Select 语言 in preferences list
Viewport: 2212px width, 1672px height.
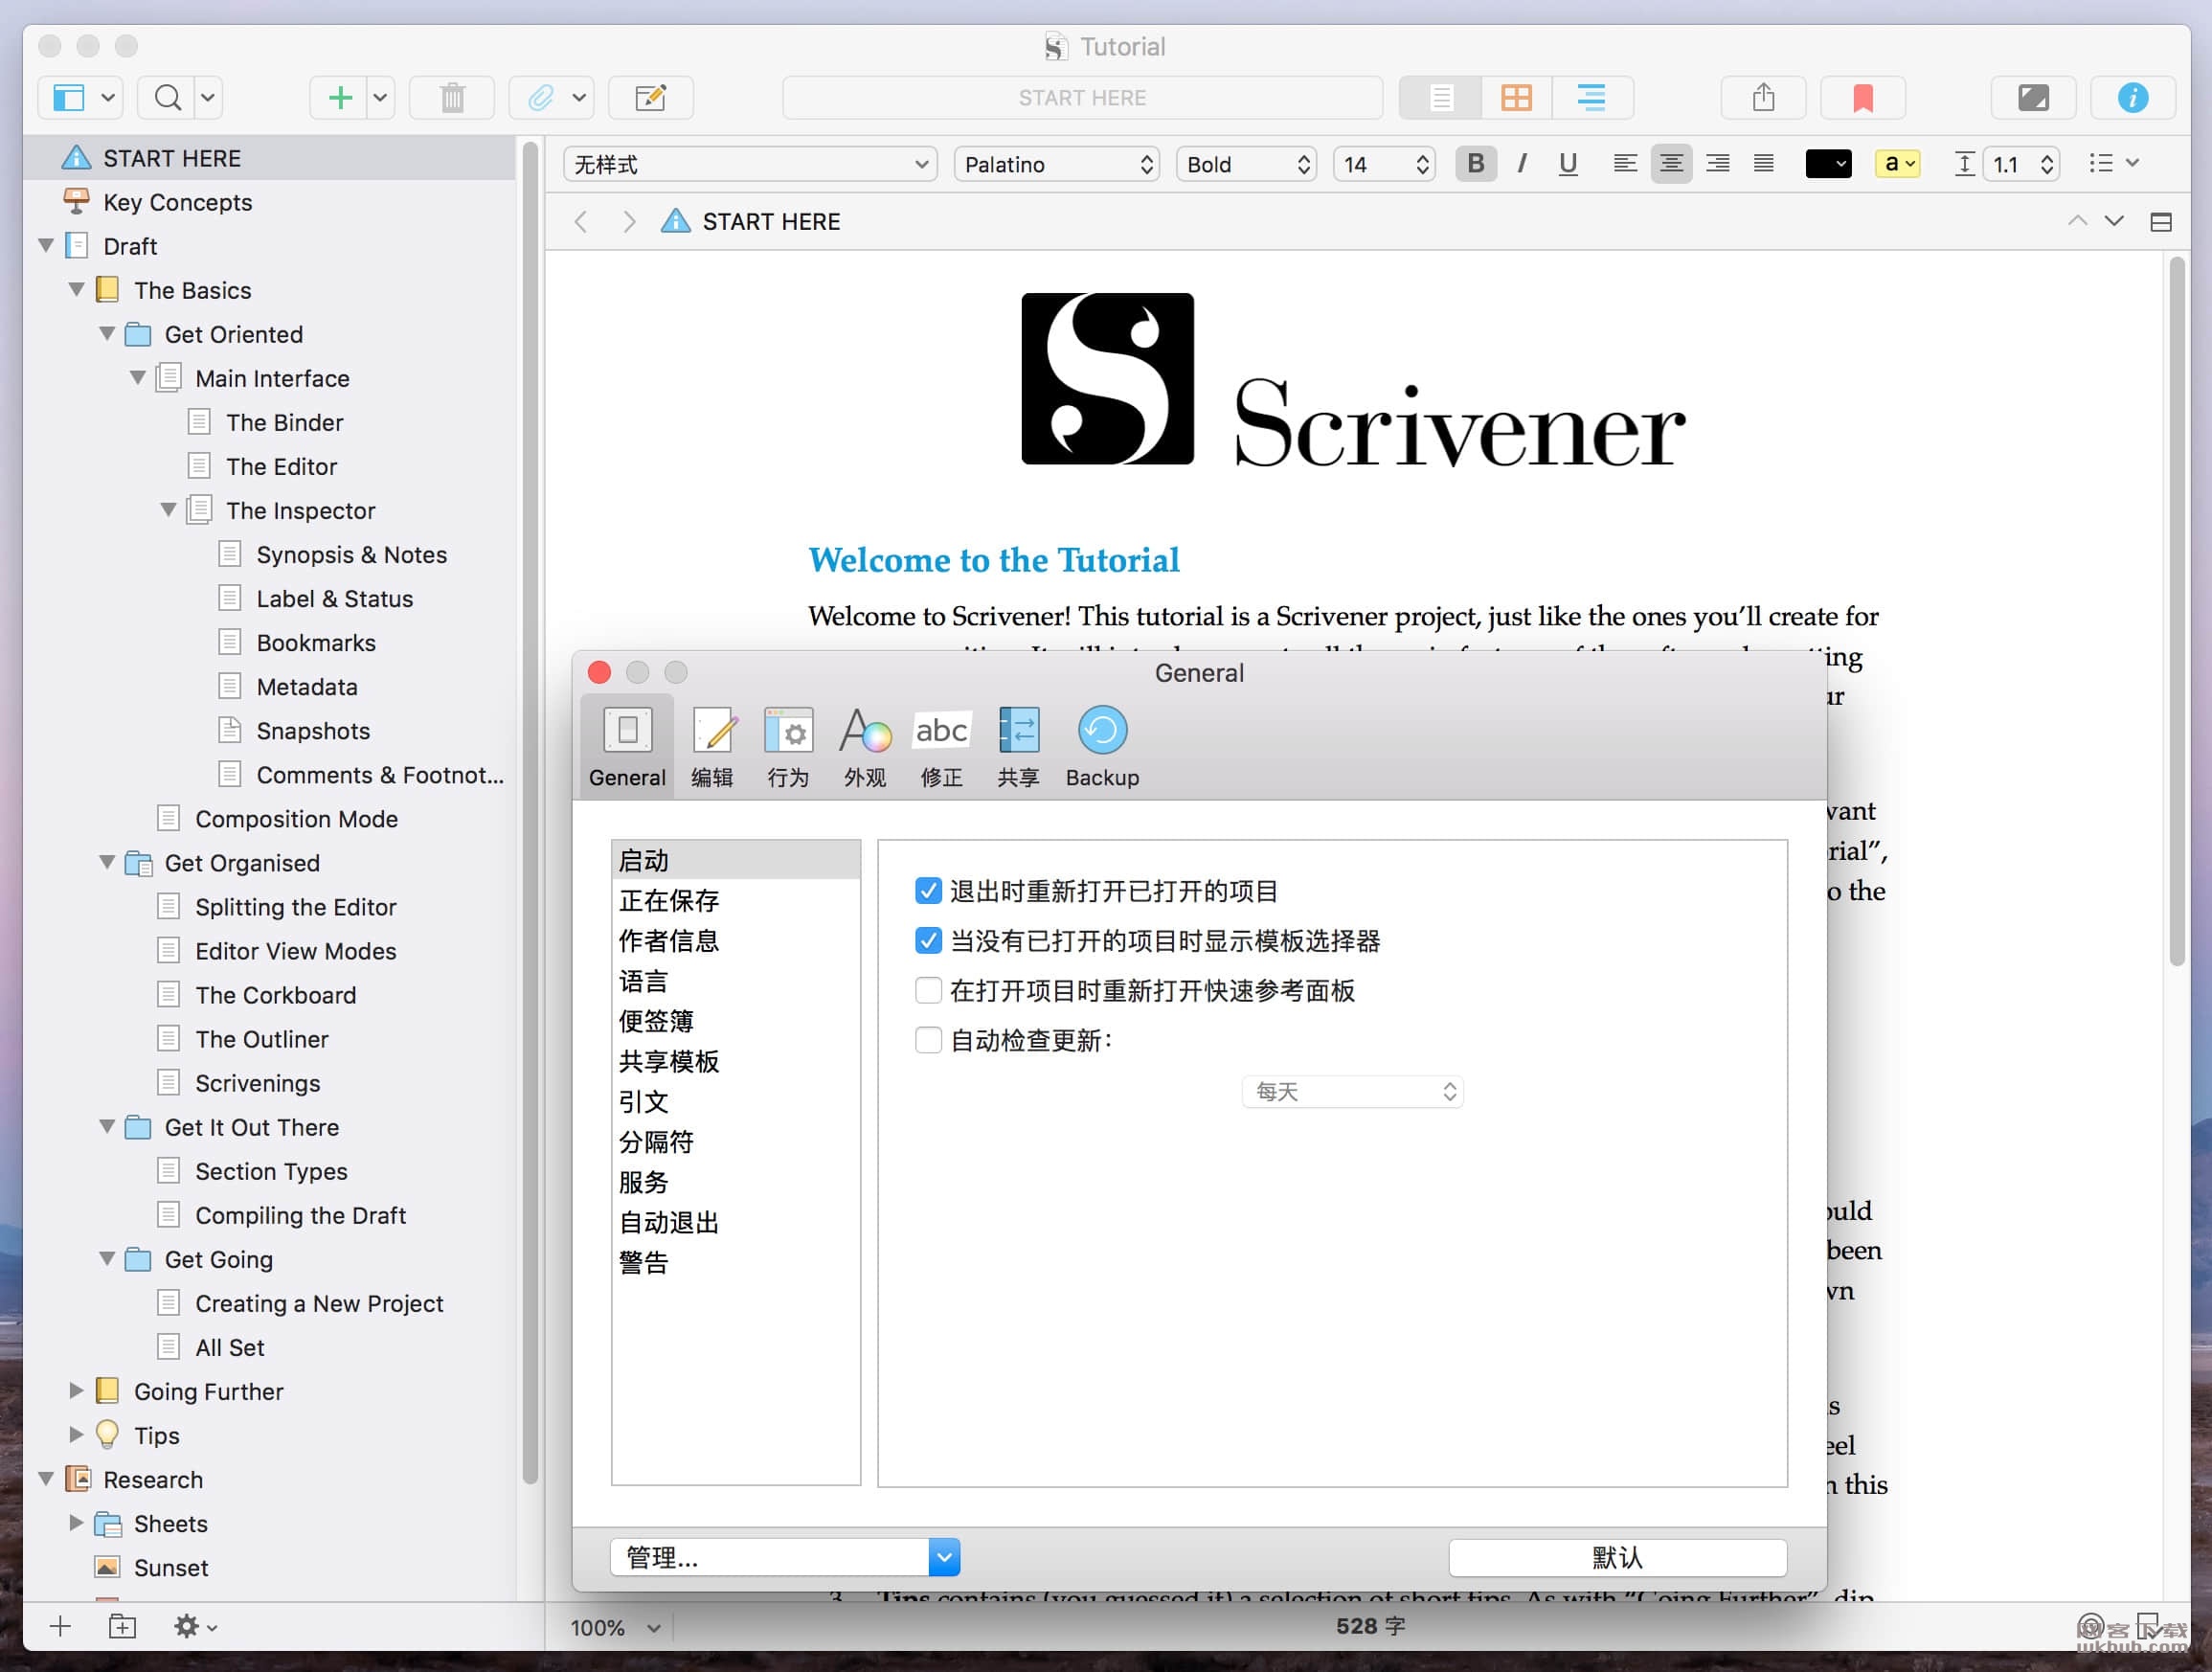pyautogui.click(x=736, y=981)
